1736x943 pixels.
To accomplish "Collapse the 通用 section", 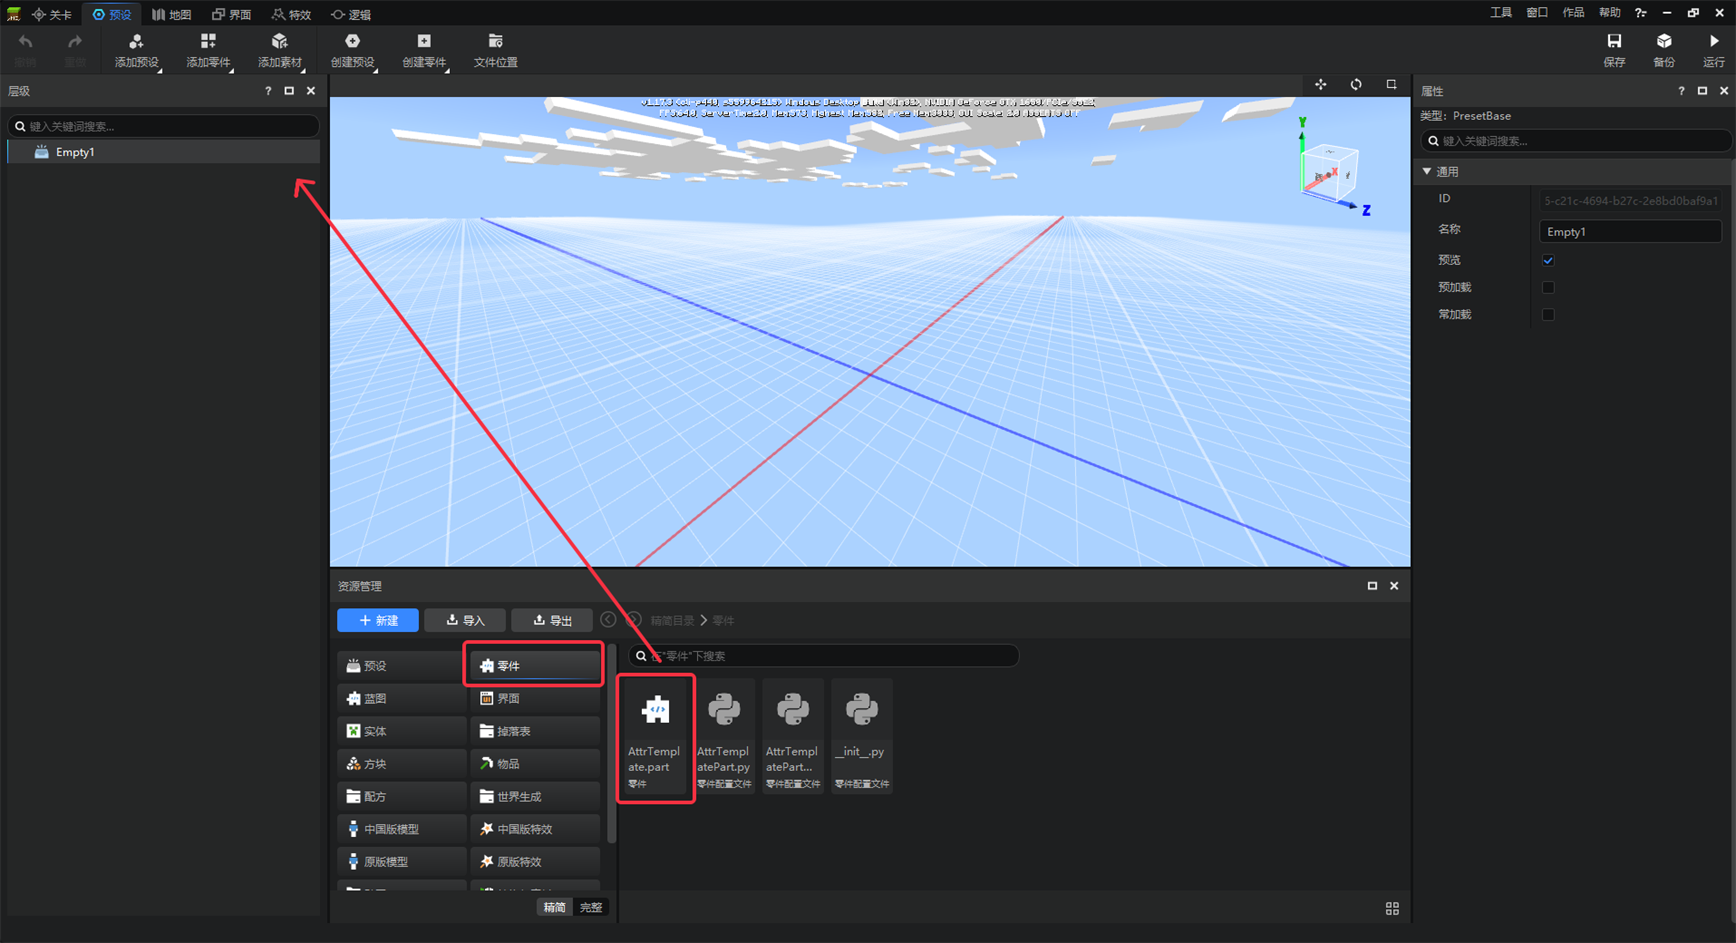I will [1427, 172].
